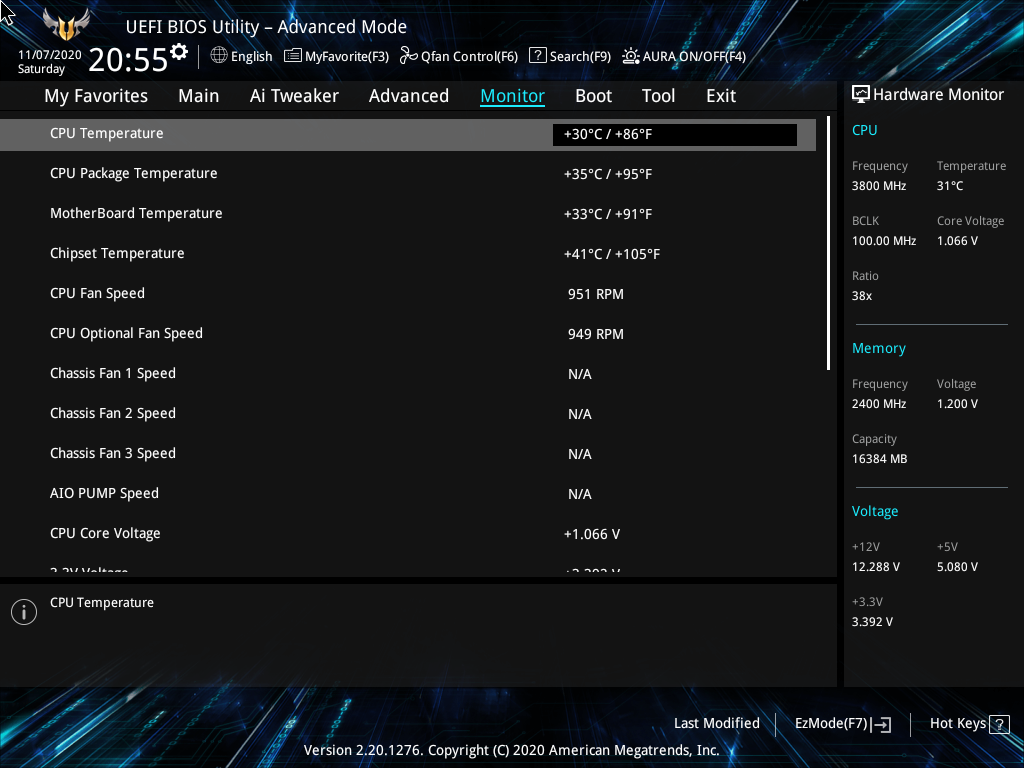Select Chassis Fan 1 Speed row

[408, 374]
